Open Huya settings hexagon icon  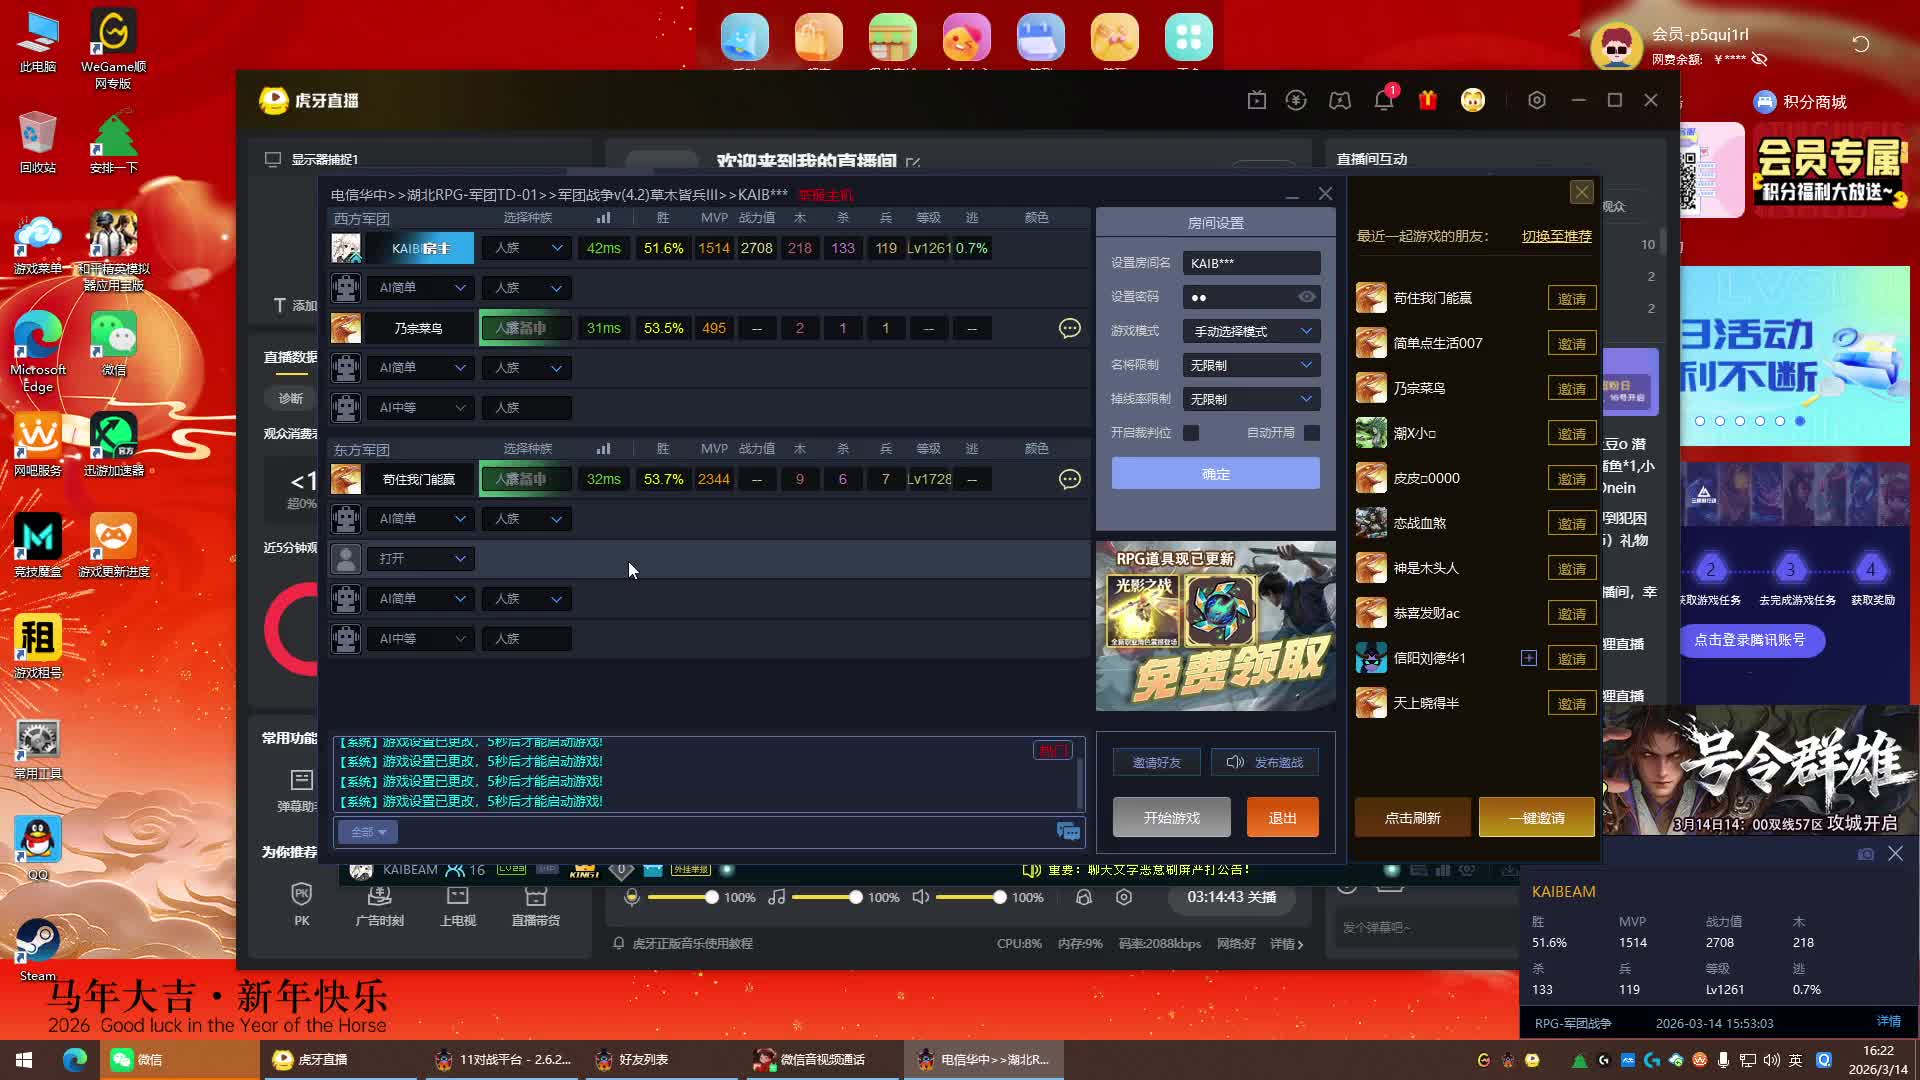coord(1537,100)
